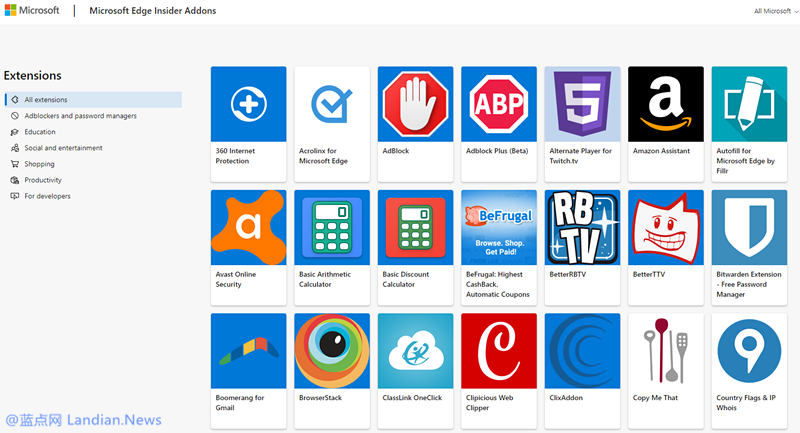800x433 pixels.
Task: Click the Adblockers blocked-circle sidebar icon
Action: coord(15,116)
